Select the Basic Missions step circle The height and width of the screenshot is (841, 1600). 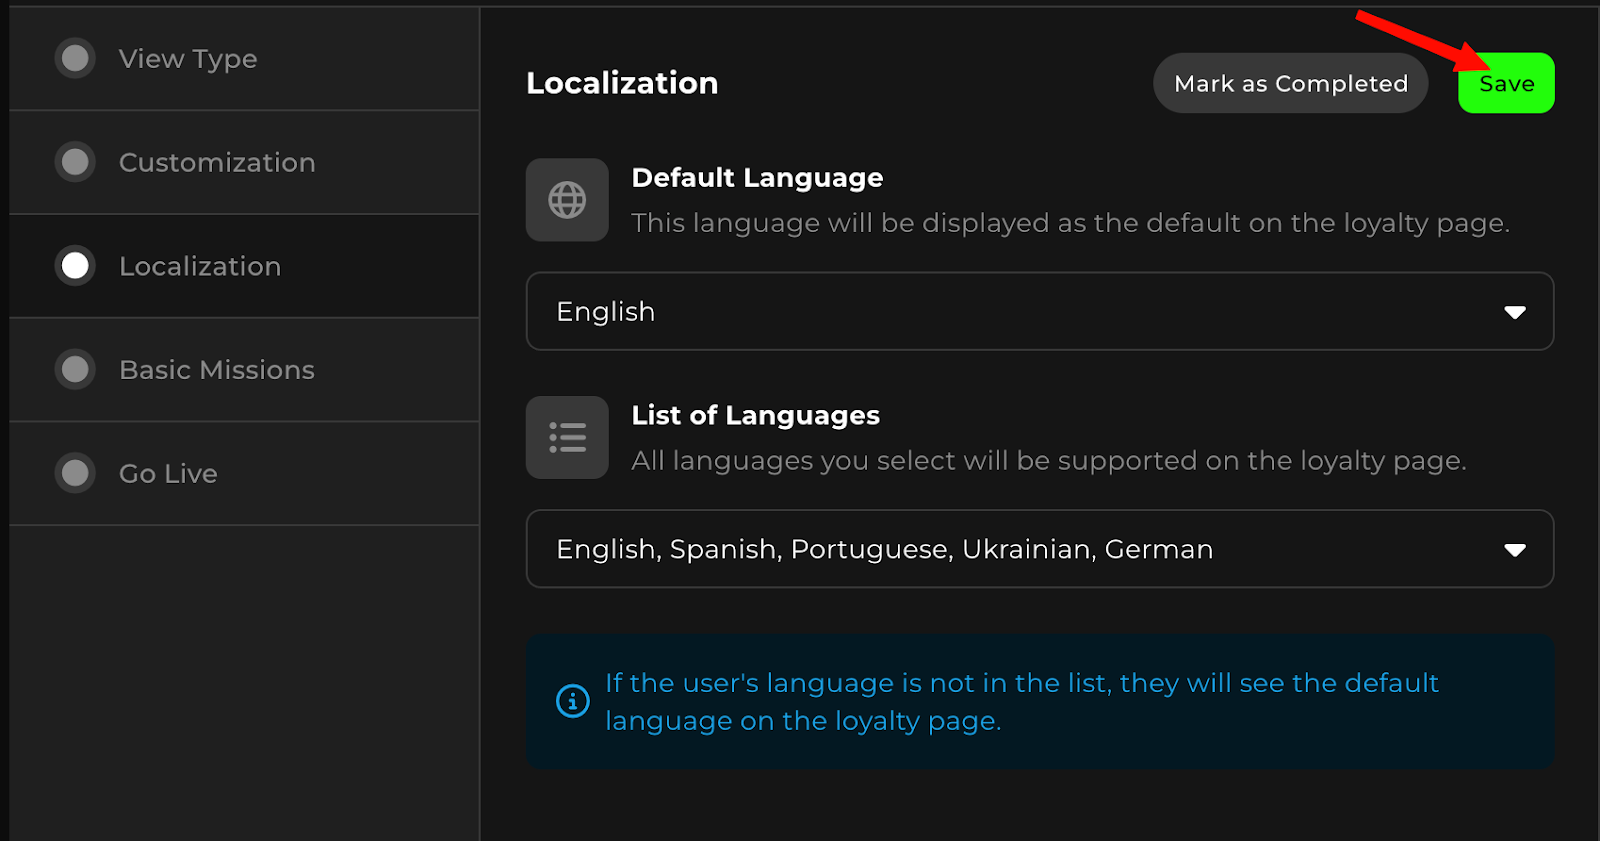[75, 370]
